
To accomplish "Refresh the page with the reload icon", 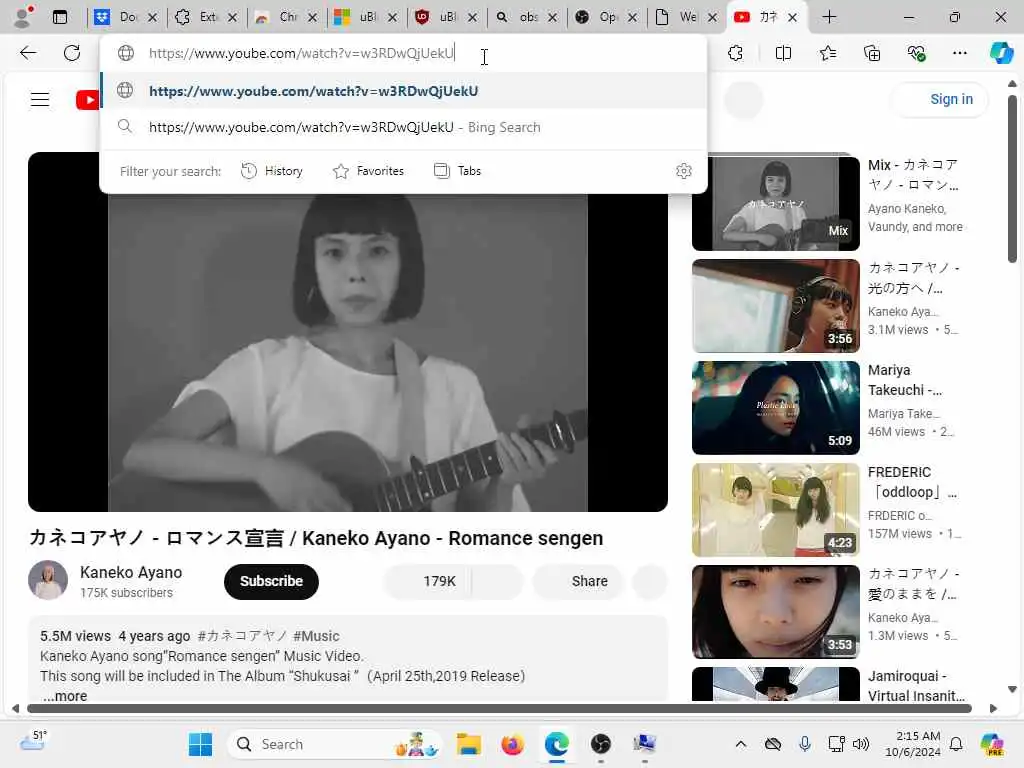I will click(72, 53).
